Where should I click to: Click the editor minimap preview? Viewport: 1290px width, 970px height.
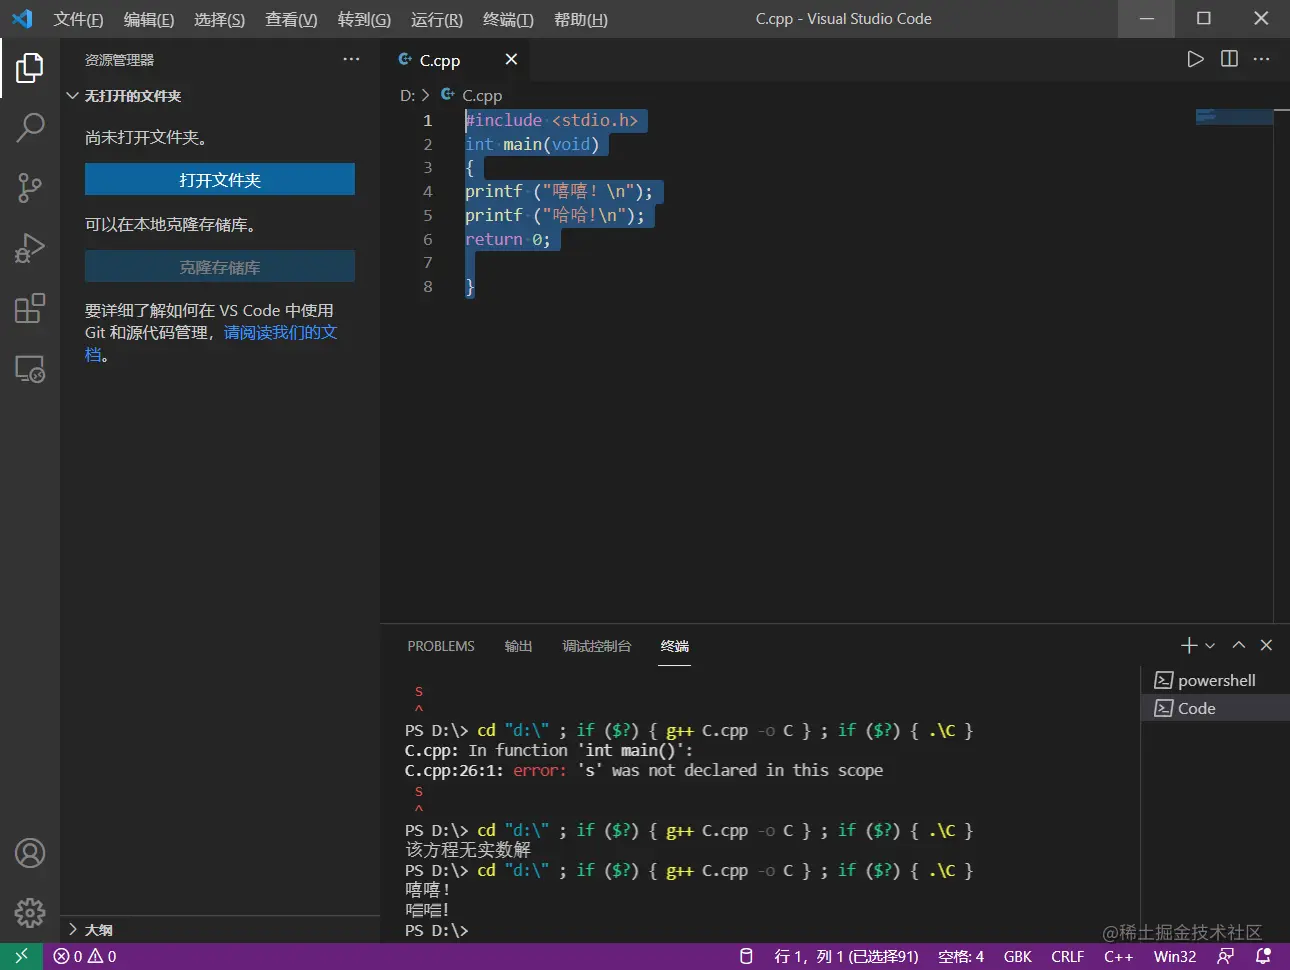(x=1234, y=117)
